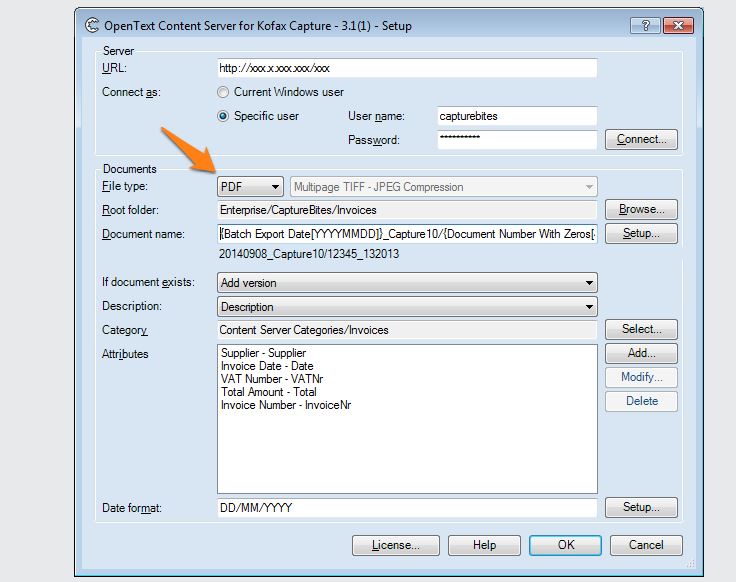Click Browse... for root folder

641,209
